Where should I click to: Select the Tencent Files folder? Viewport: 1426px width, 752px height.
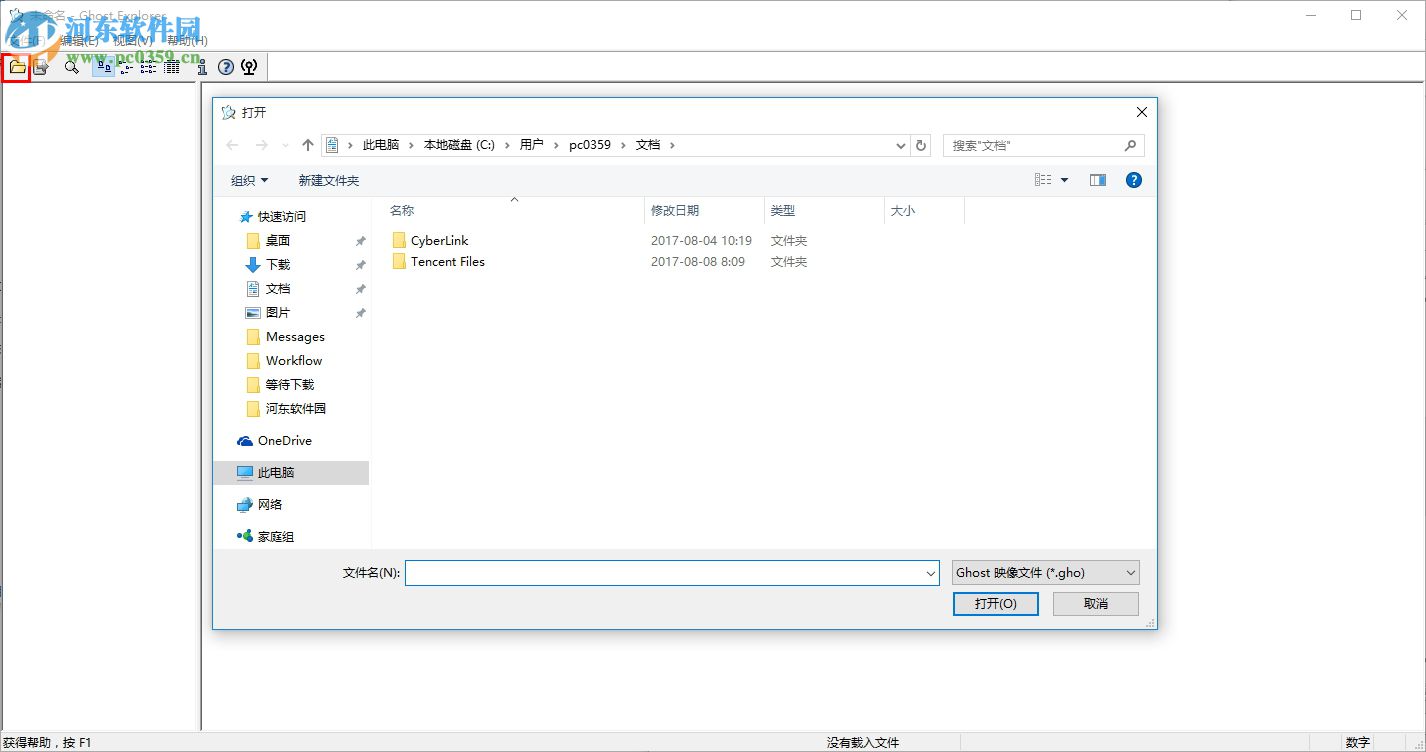(446, 262)
